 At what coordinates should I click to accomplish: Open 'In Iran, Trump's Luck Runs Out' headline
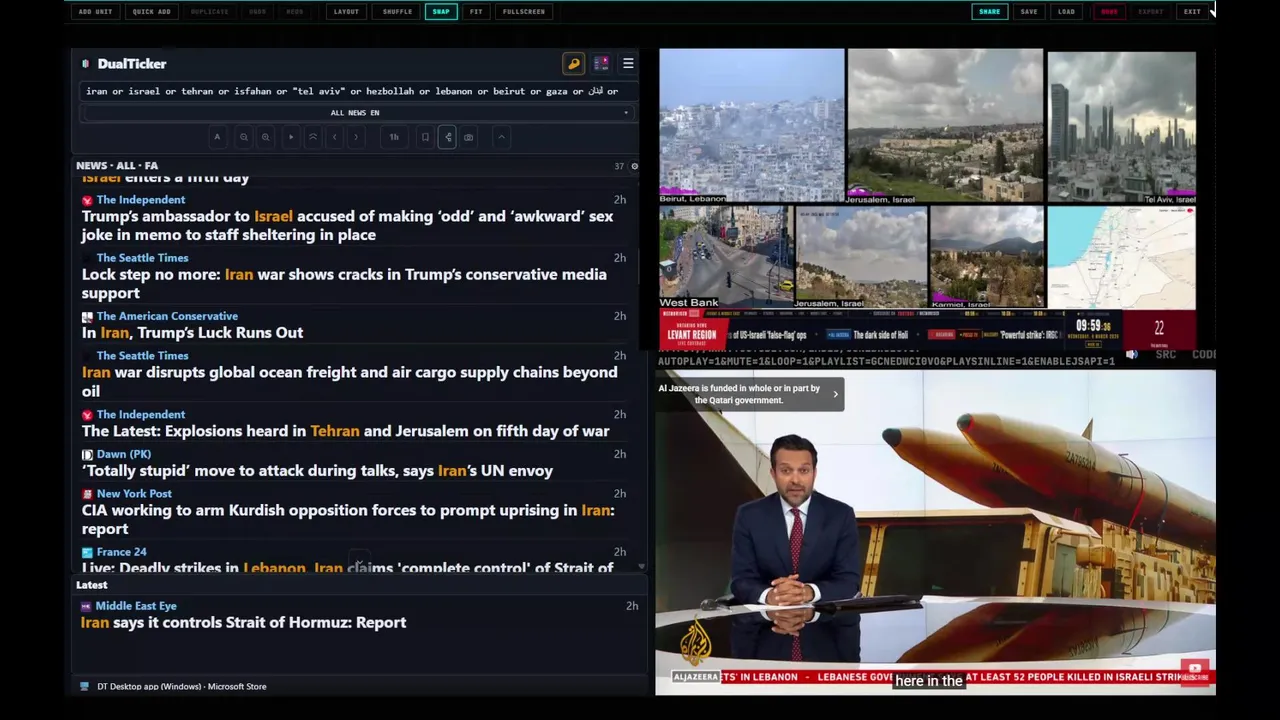[x=192, y=332]
